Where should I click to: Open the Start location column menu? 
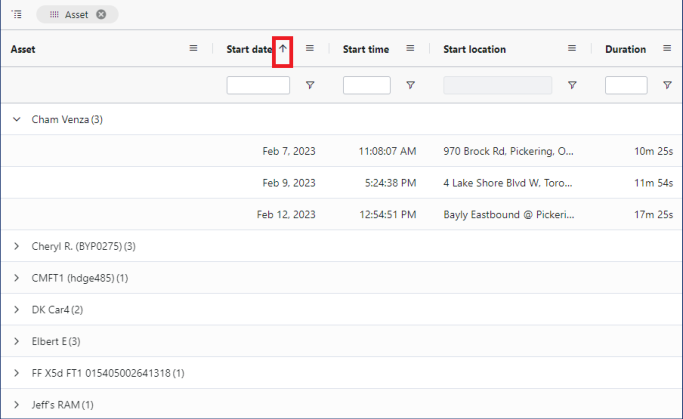tap(572, 48)
